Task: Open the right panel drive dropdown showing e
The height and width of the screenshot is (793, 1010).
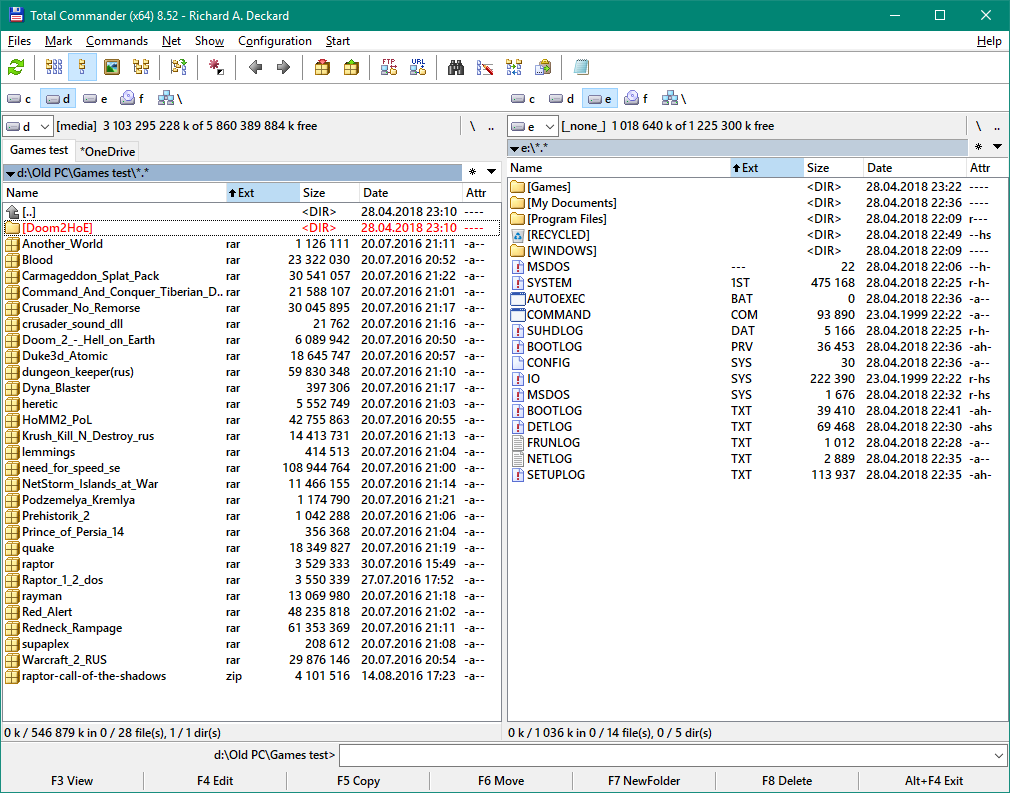Action: coord(532,126)
